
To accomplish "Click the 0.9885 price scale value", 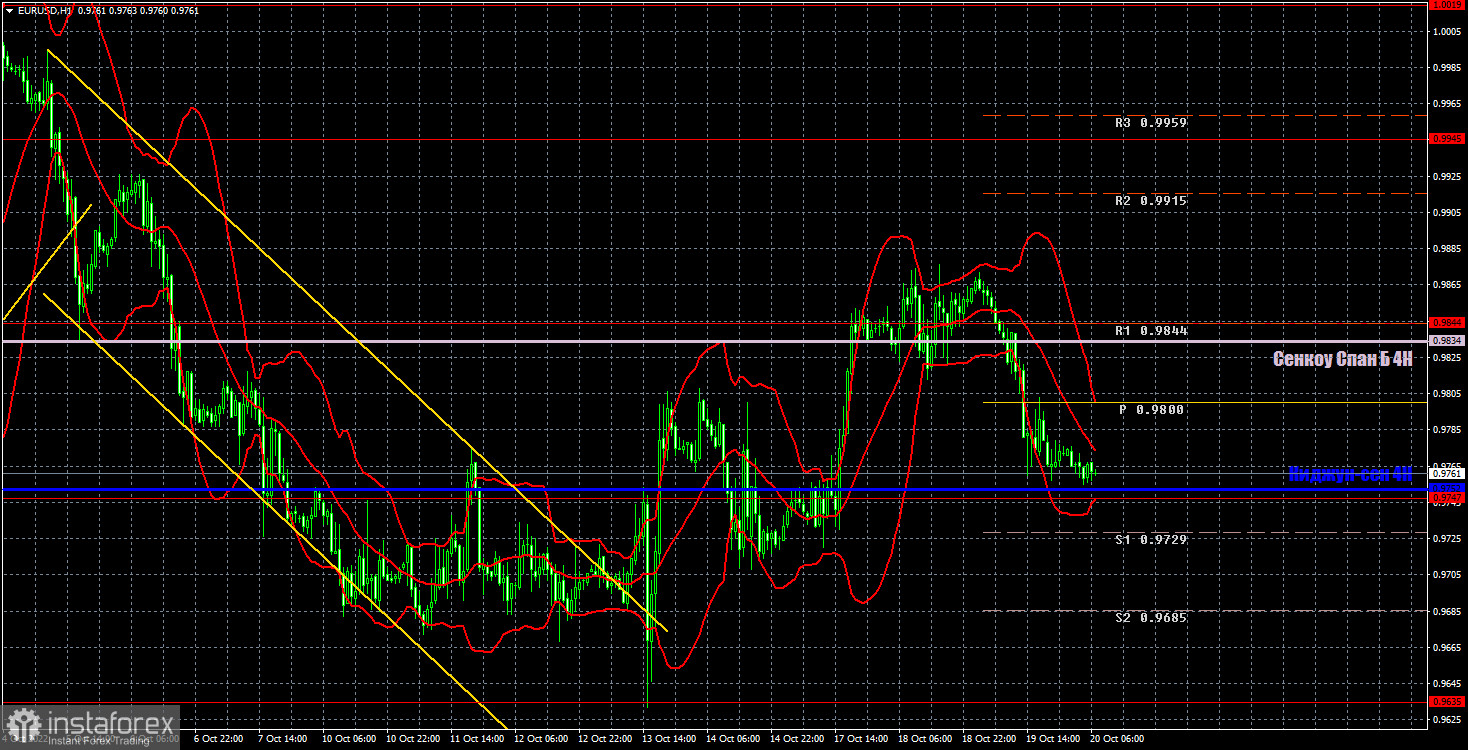I will pyautogui.click(x=1448, y=249).
